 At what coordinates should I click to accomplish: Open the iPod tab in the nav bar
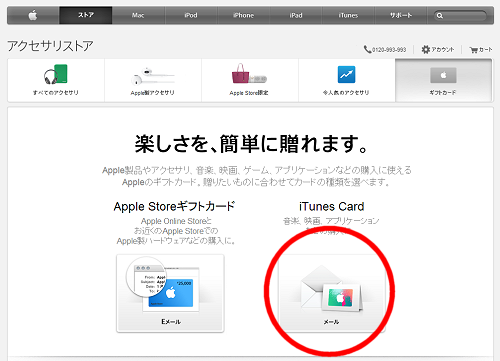[x=191, y=15]
